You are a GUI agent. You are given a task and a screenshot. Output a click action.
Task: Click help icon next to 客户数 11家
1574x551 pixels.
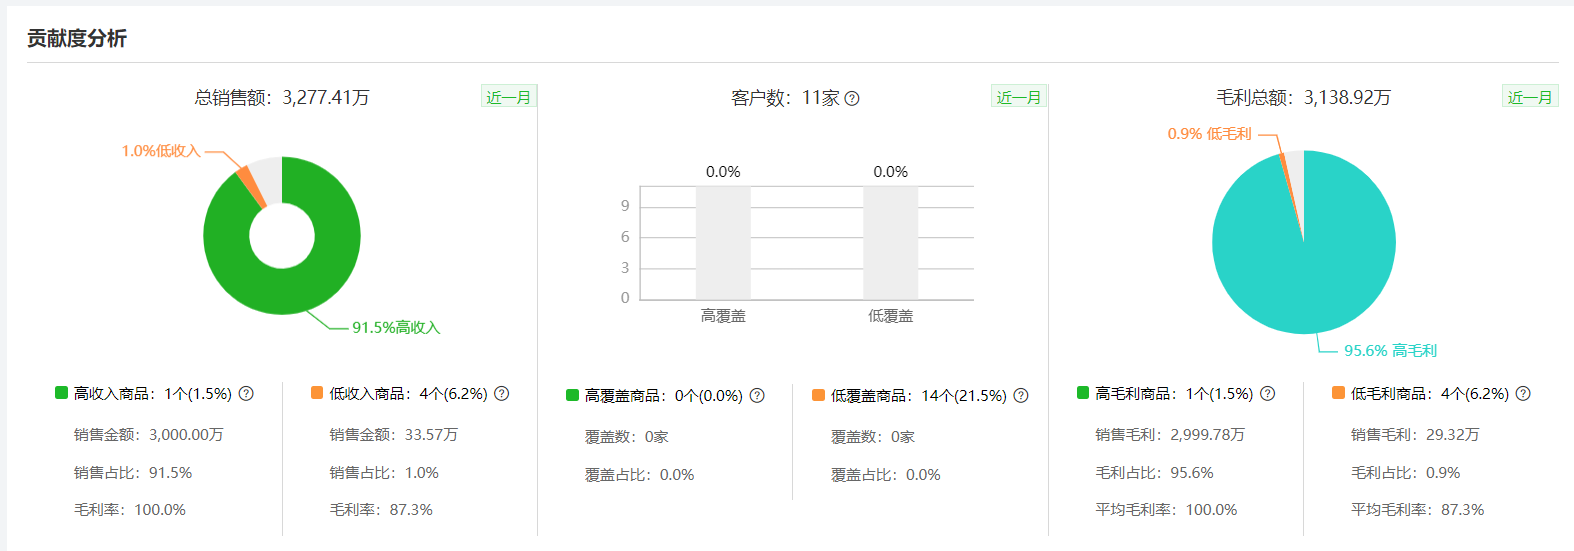click(x=852, y=98)
